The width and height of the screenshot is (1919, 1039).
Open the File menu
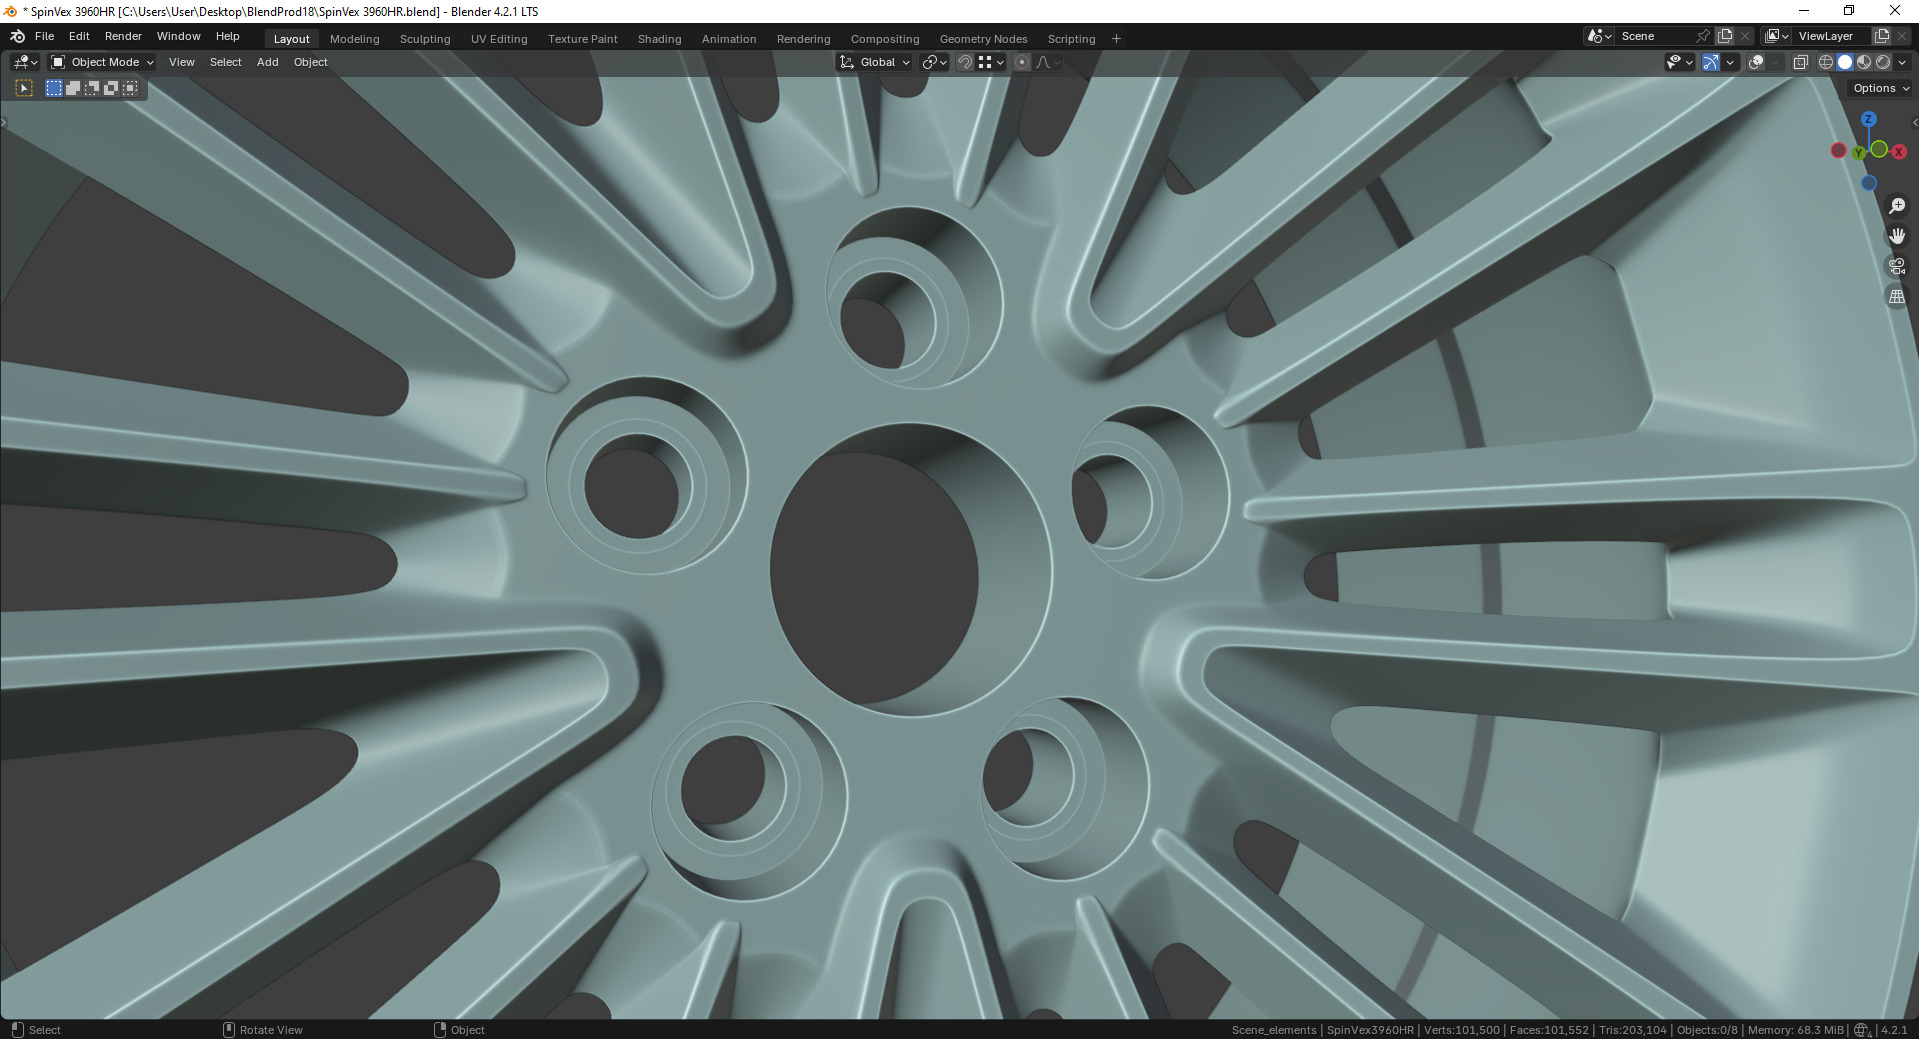pyautogui.click(x=44, y=36)
